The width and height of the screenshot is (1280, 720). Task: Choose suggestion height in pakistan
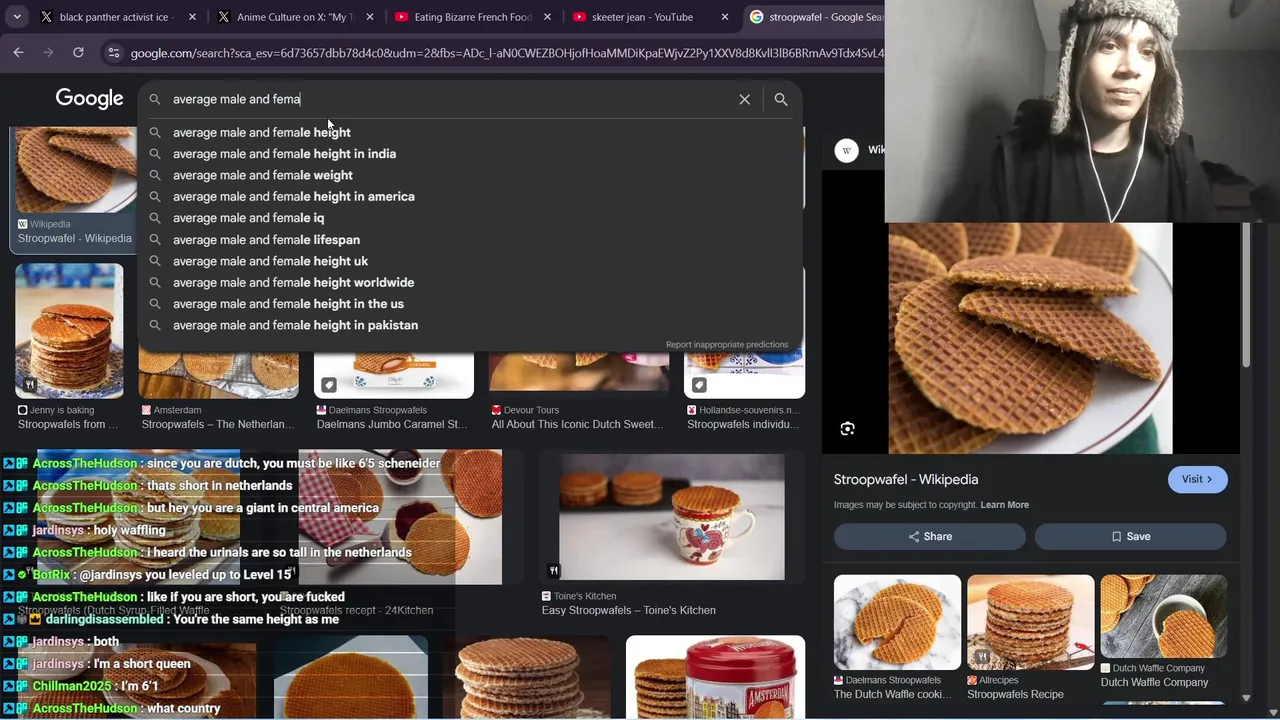470,325
